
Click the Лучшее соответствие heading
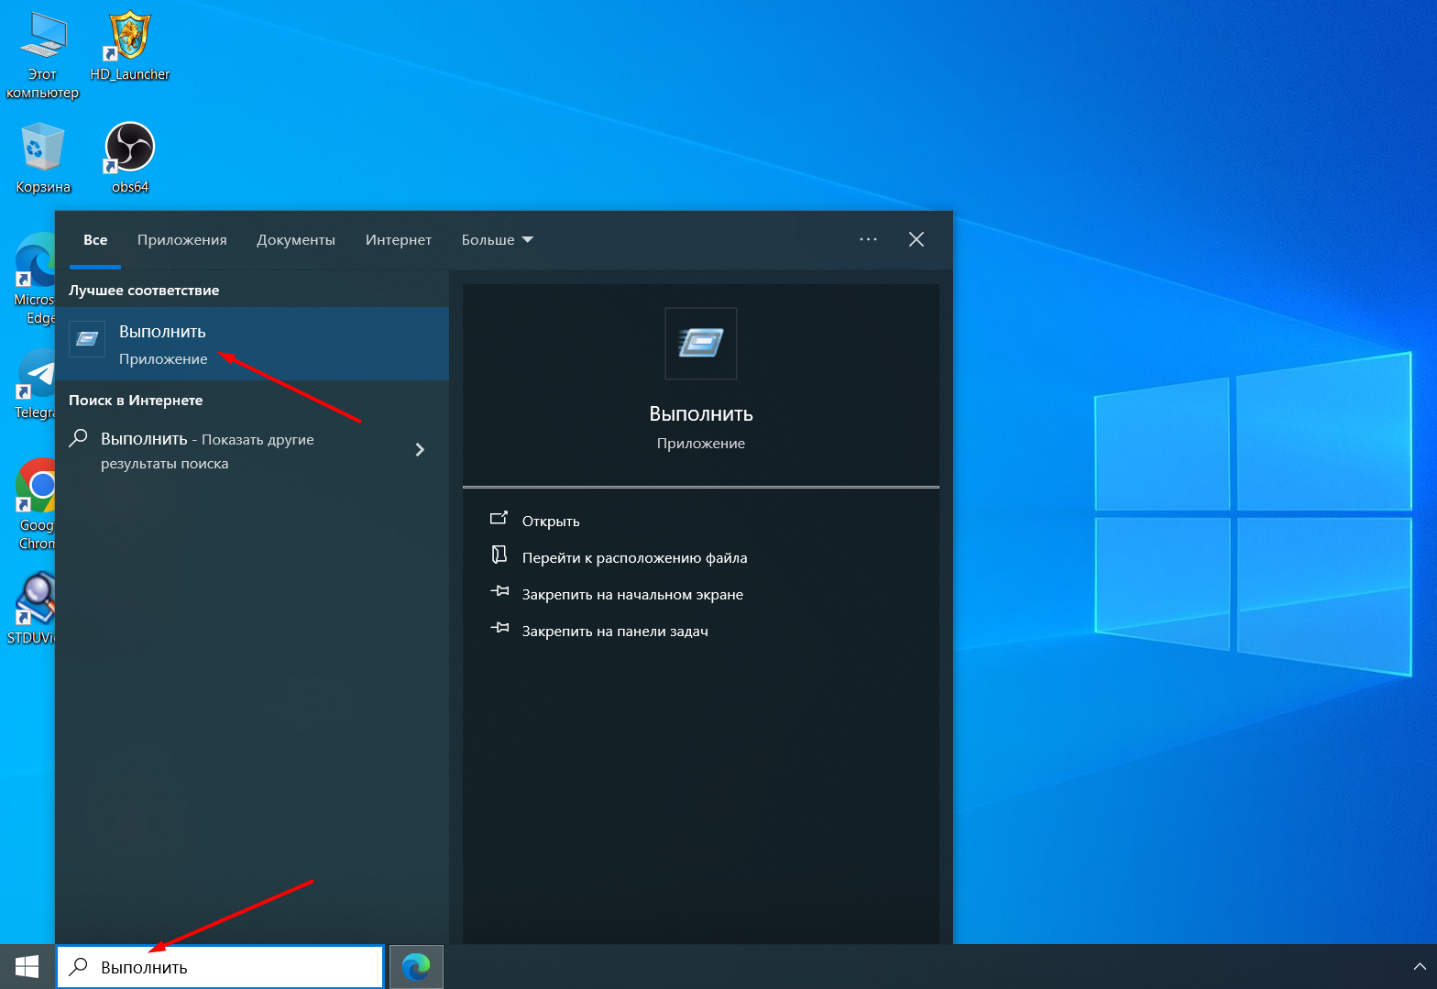tap(144, 290)
